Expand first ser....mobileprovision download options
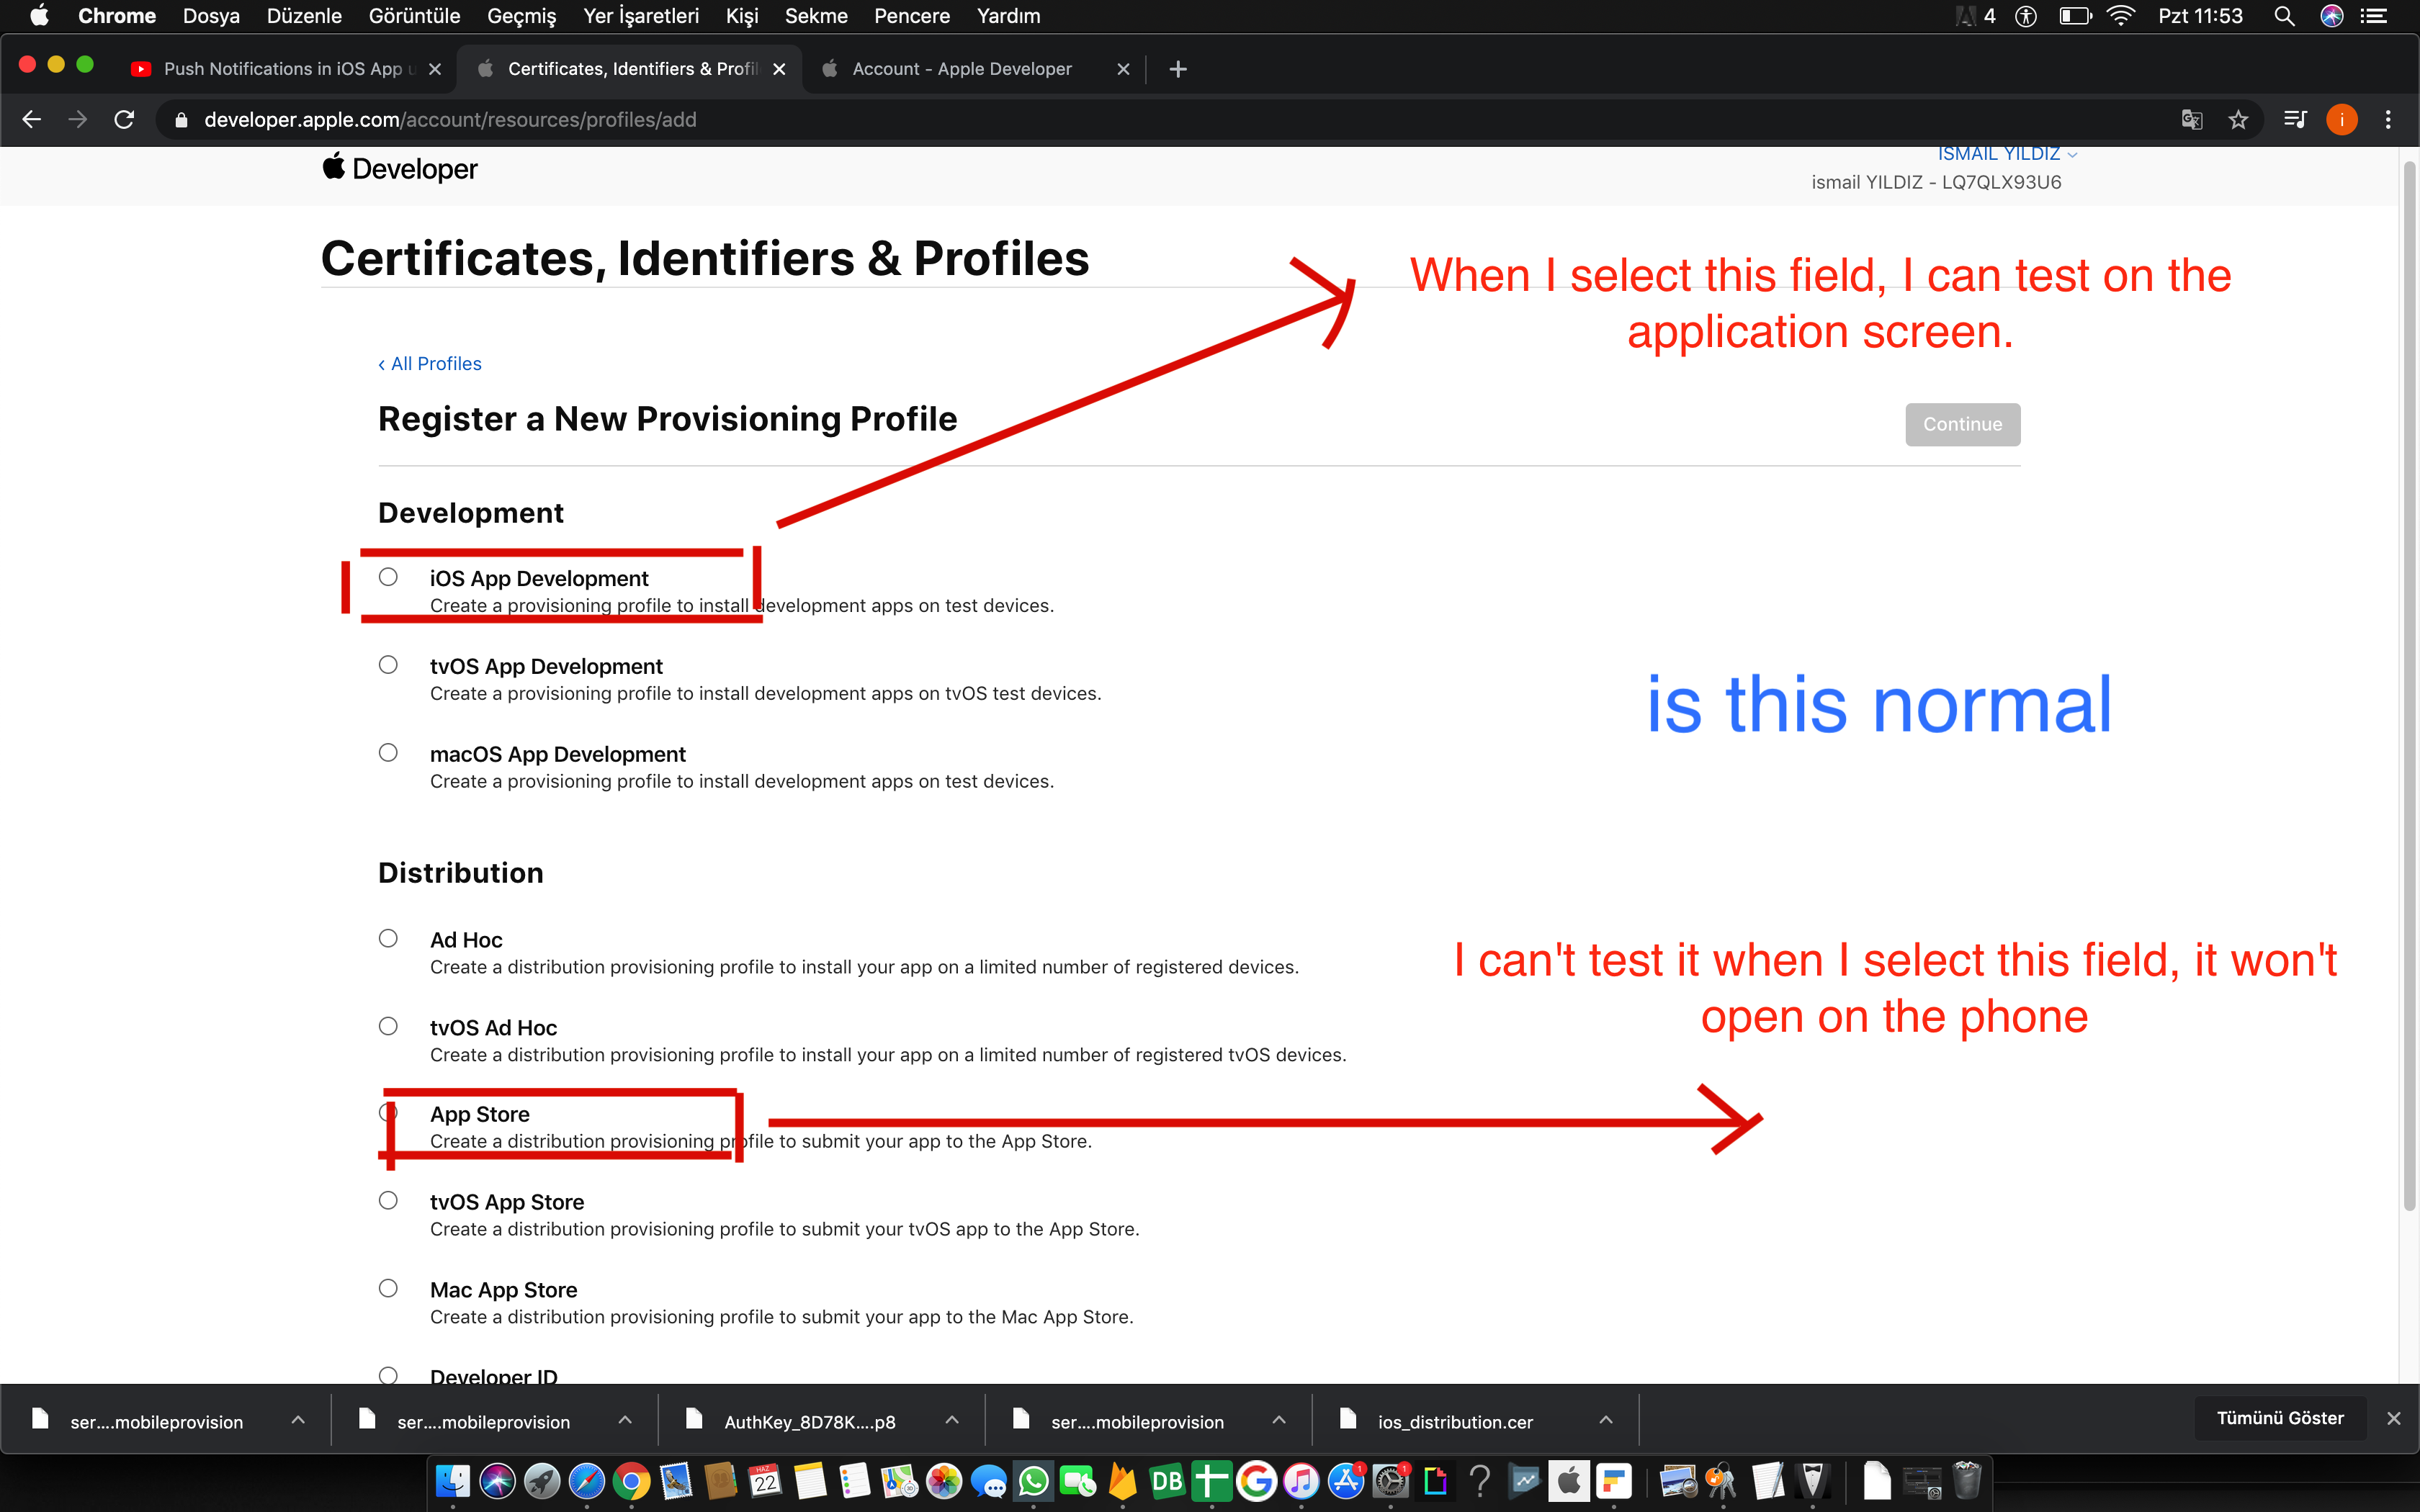The width and height of the screenshot is (2420, 1512). 298,1420
